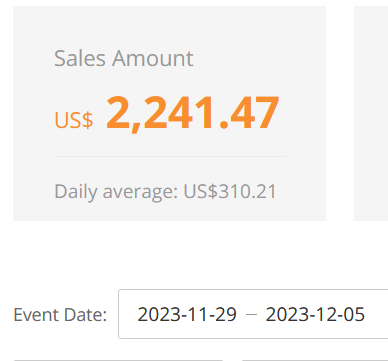
Task: Click the dash separator between the dates
Action: [251, 314]
